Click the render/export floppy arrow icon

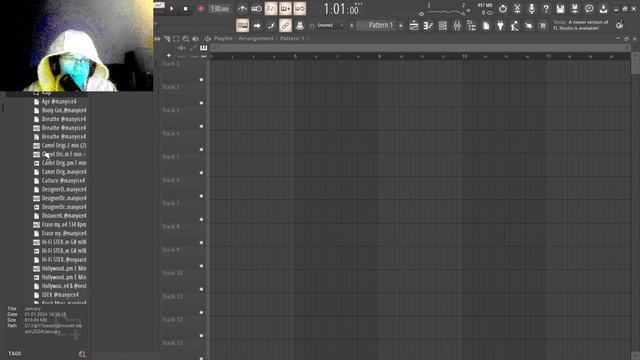575,9
